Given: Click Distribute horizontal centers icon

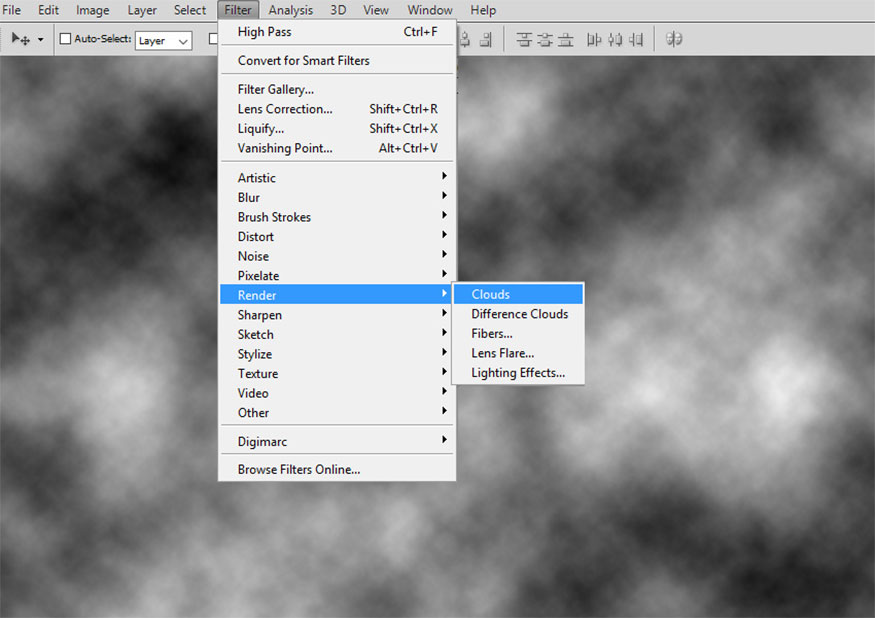Looking at the screenshot, I should 615,39.
